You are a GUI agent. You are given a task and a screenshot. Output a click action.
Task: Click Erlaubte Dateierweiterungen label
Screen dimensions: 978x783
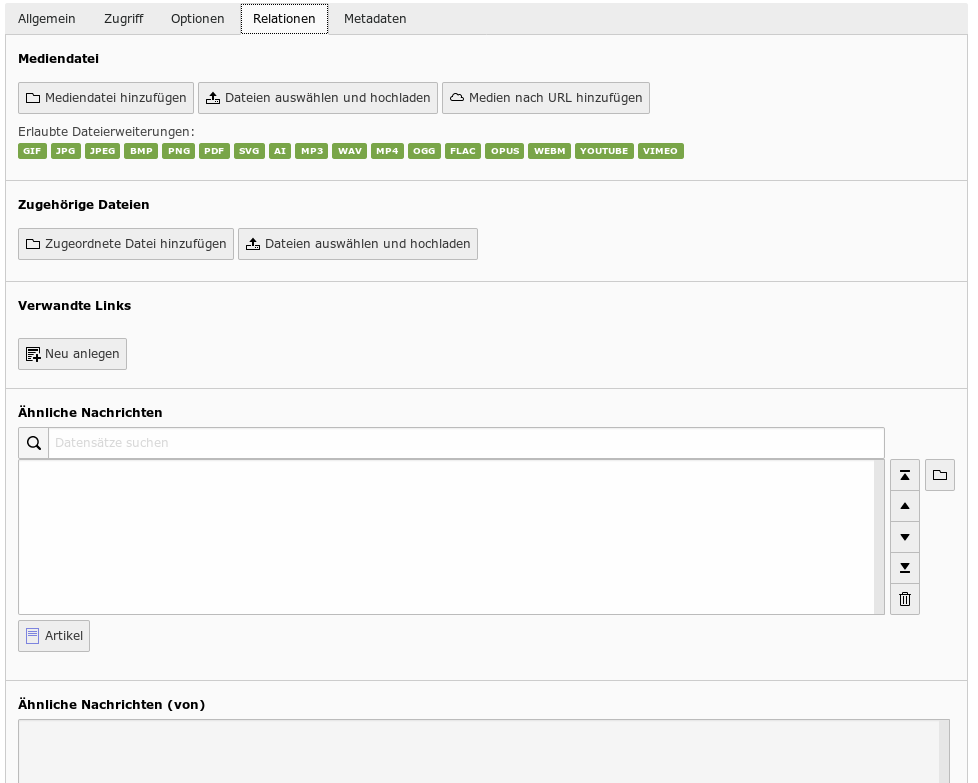(x=106, y=132)
